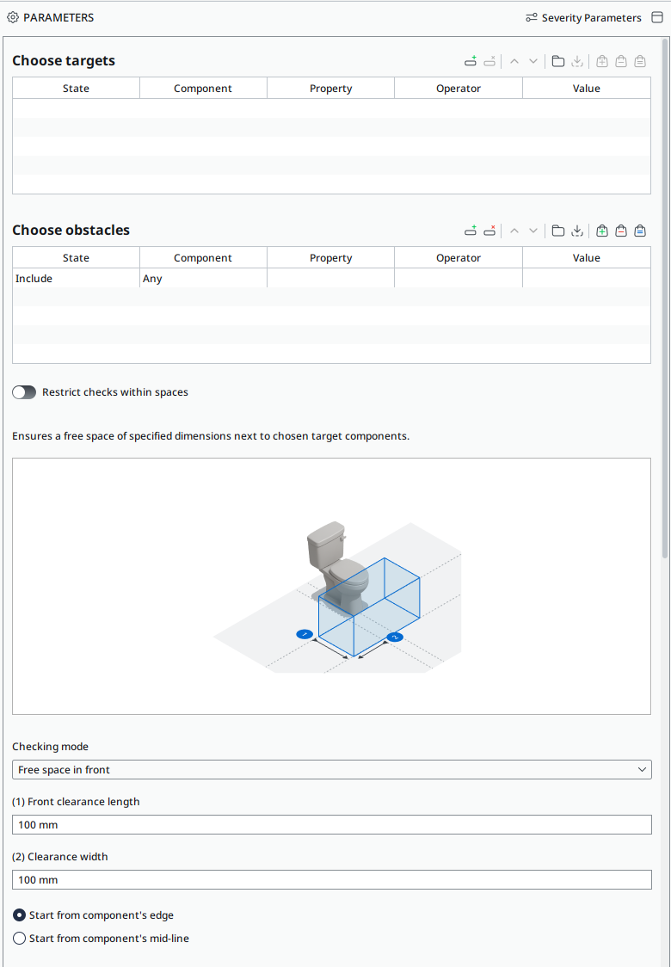Image resolution: width=672 pixels, height=968 pixels.
Task: Enable Restrict checks within spaces toggle
Action: [x=24, y=392]
